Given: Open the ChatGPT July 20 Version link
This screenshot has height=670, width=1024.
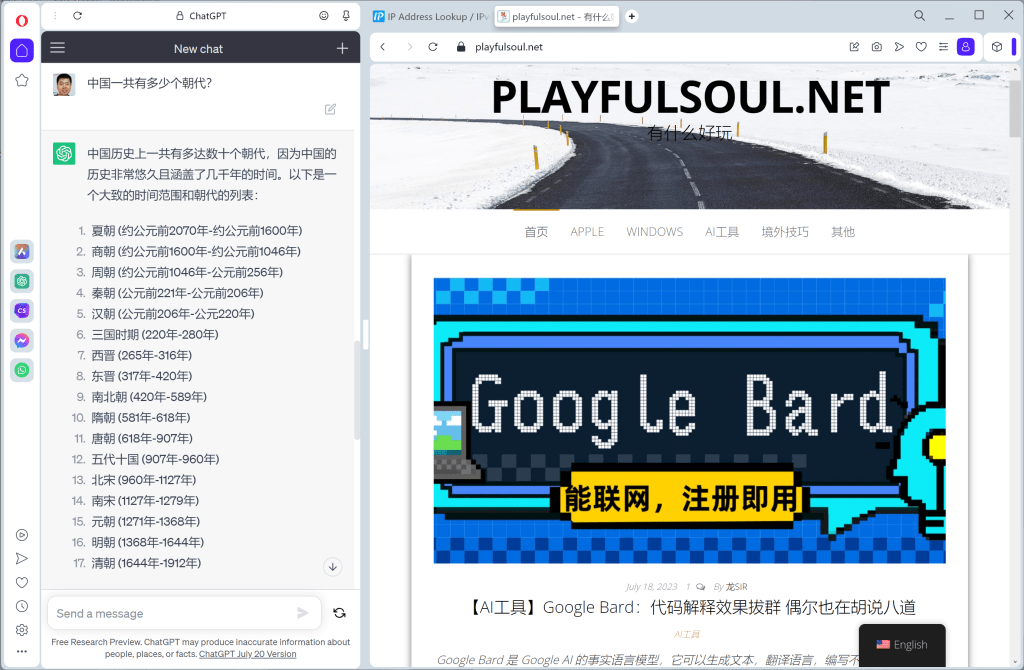Looking at the screenshot, I should point(248,654).
